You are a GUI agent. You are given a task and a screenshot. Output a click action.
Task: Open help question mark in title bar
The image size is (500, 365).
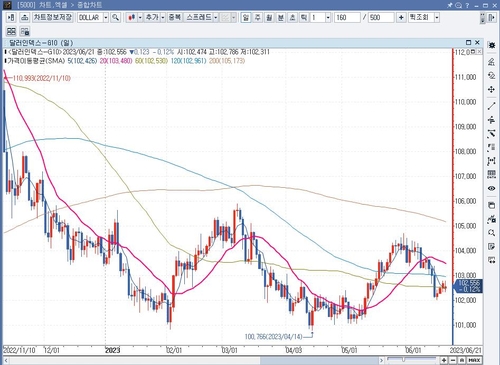pos(467,5)
